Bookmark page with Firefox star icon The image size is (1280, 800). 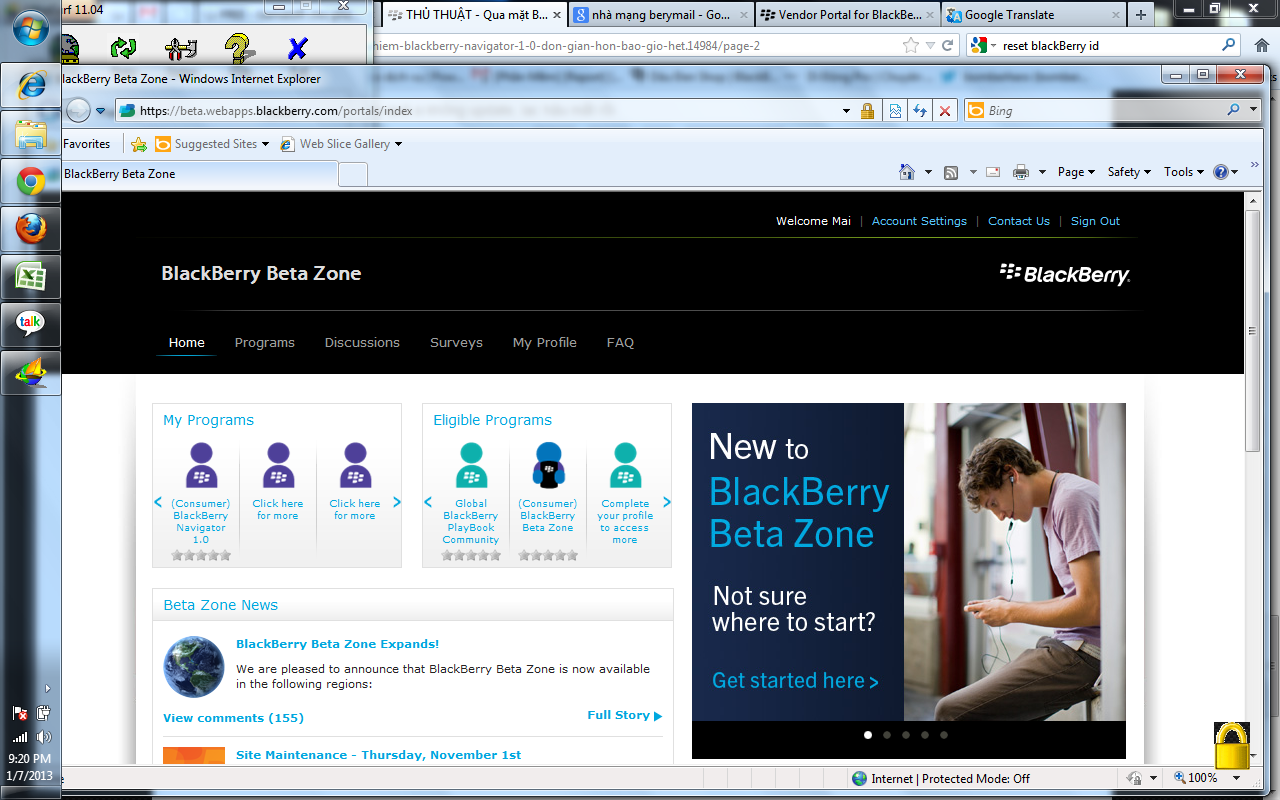click(911, 45)
